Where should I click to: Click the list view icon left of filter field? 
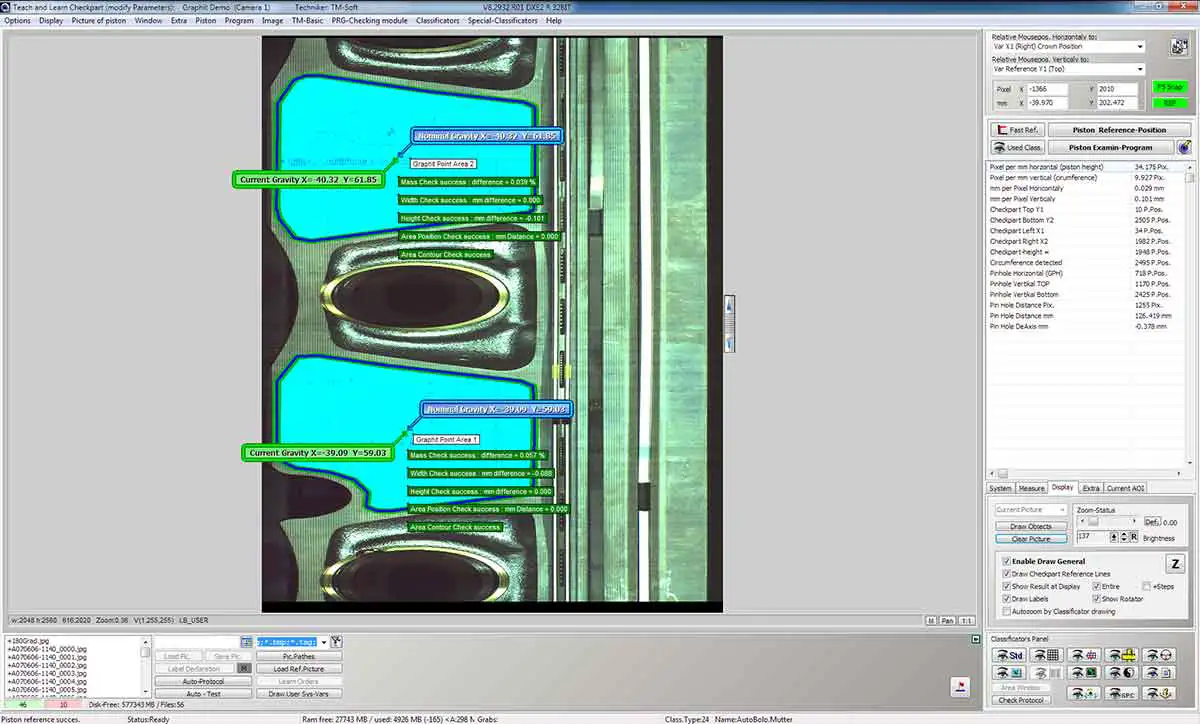[x=246, y=641]
